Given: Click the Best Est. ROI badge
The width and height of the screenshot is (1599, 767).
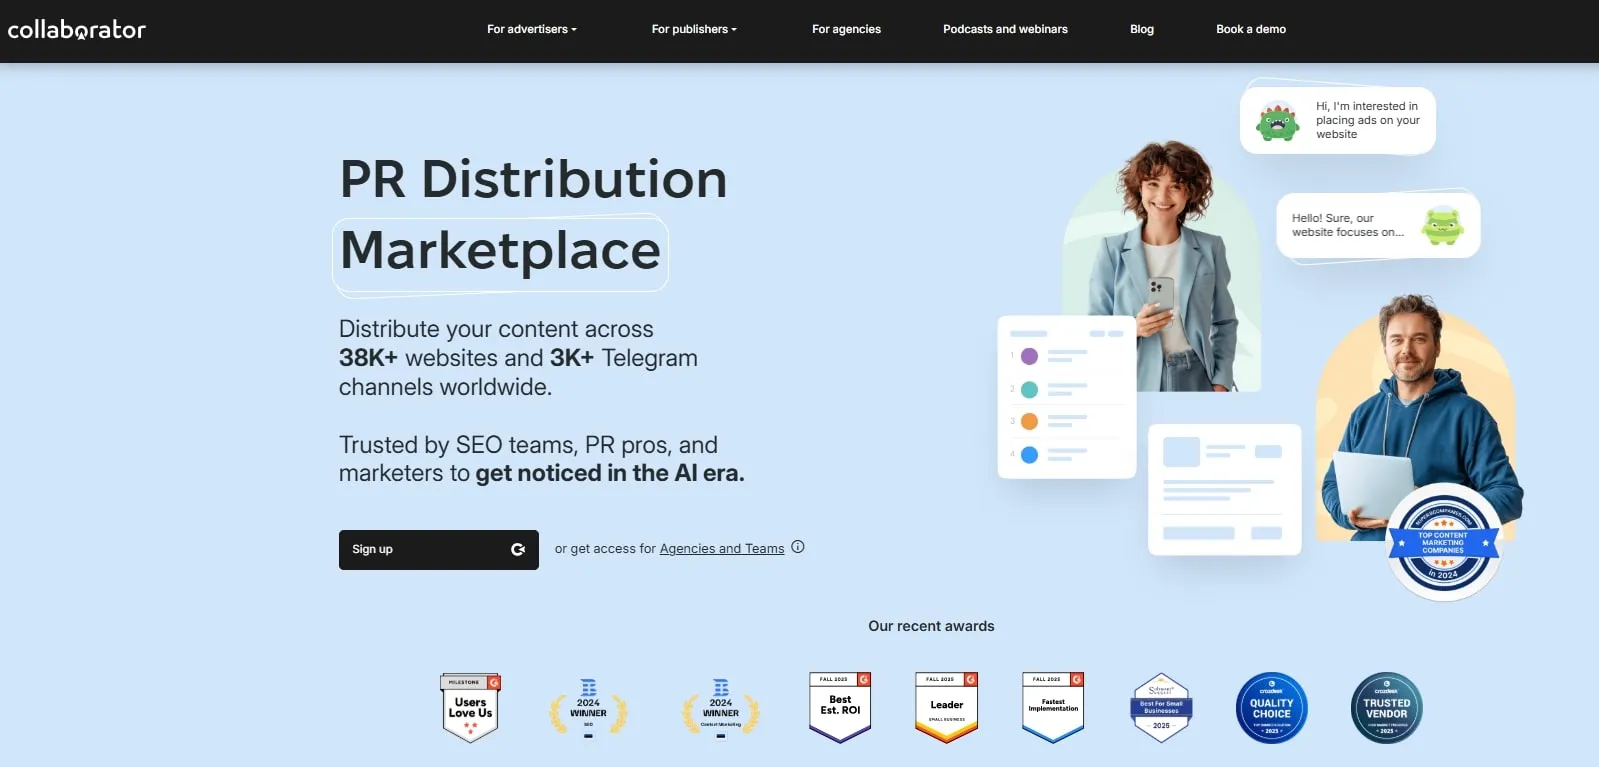Looking at the screenshot, I should click(840, 708).
